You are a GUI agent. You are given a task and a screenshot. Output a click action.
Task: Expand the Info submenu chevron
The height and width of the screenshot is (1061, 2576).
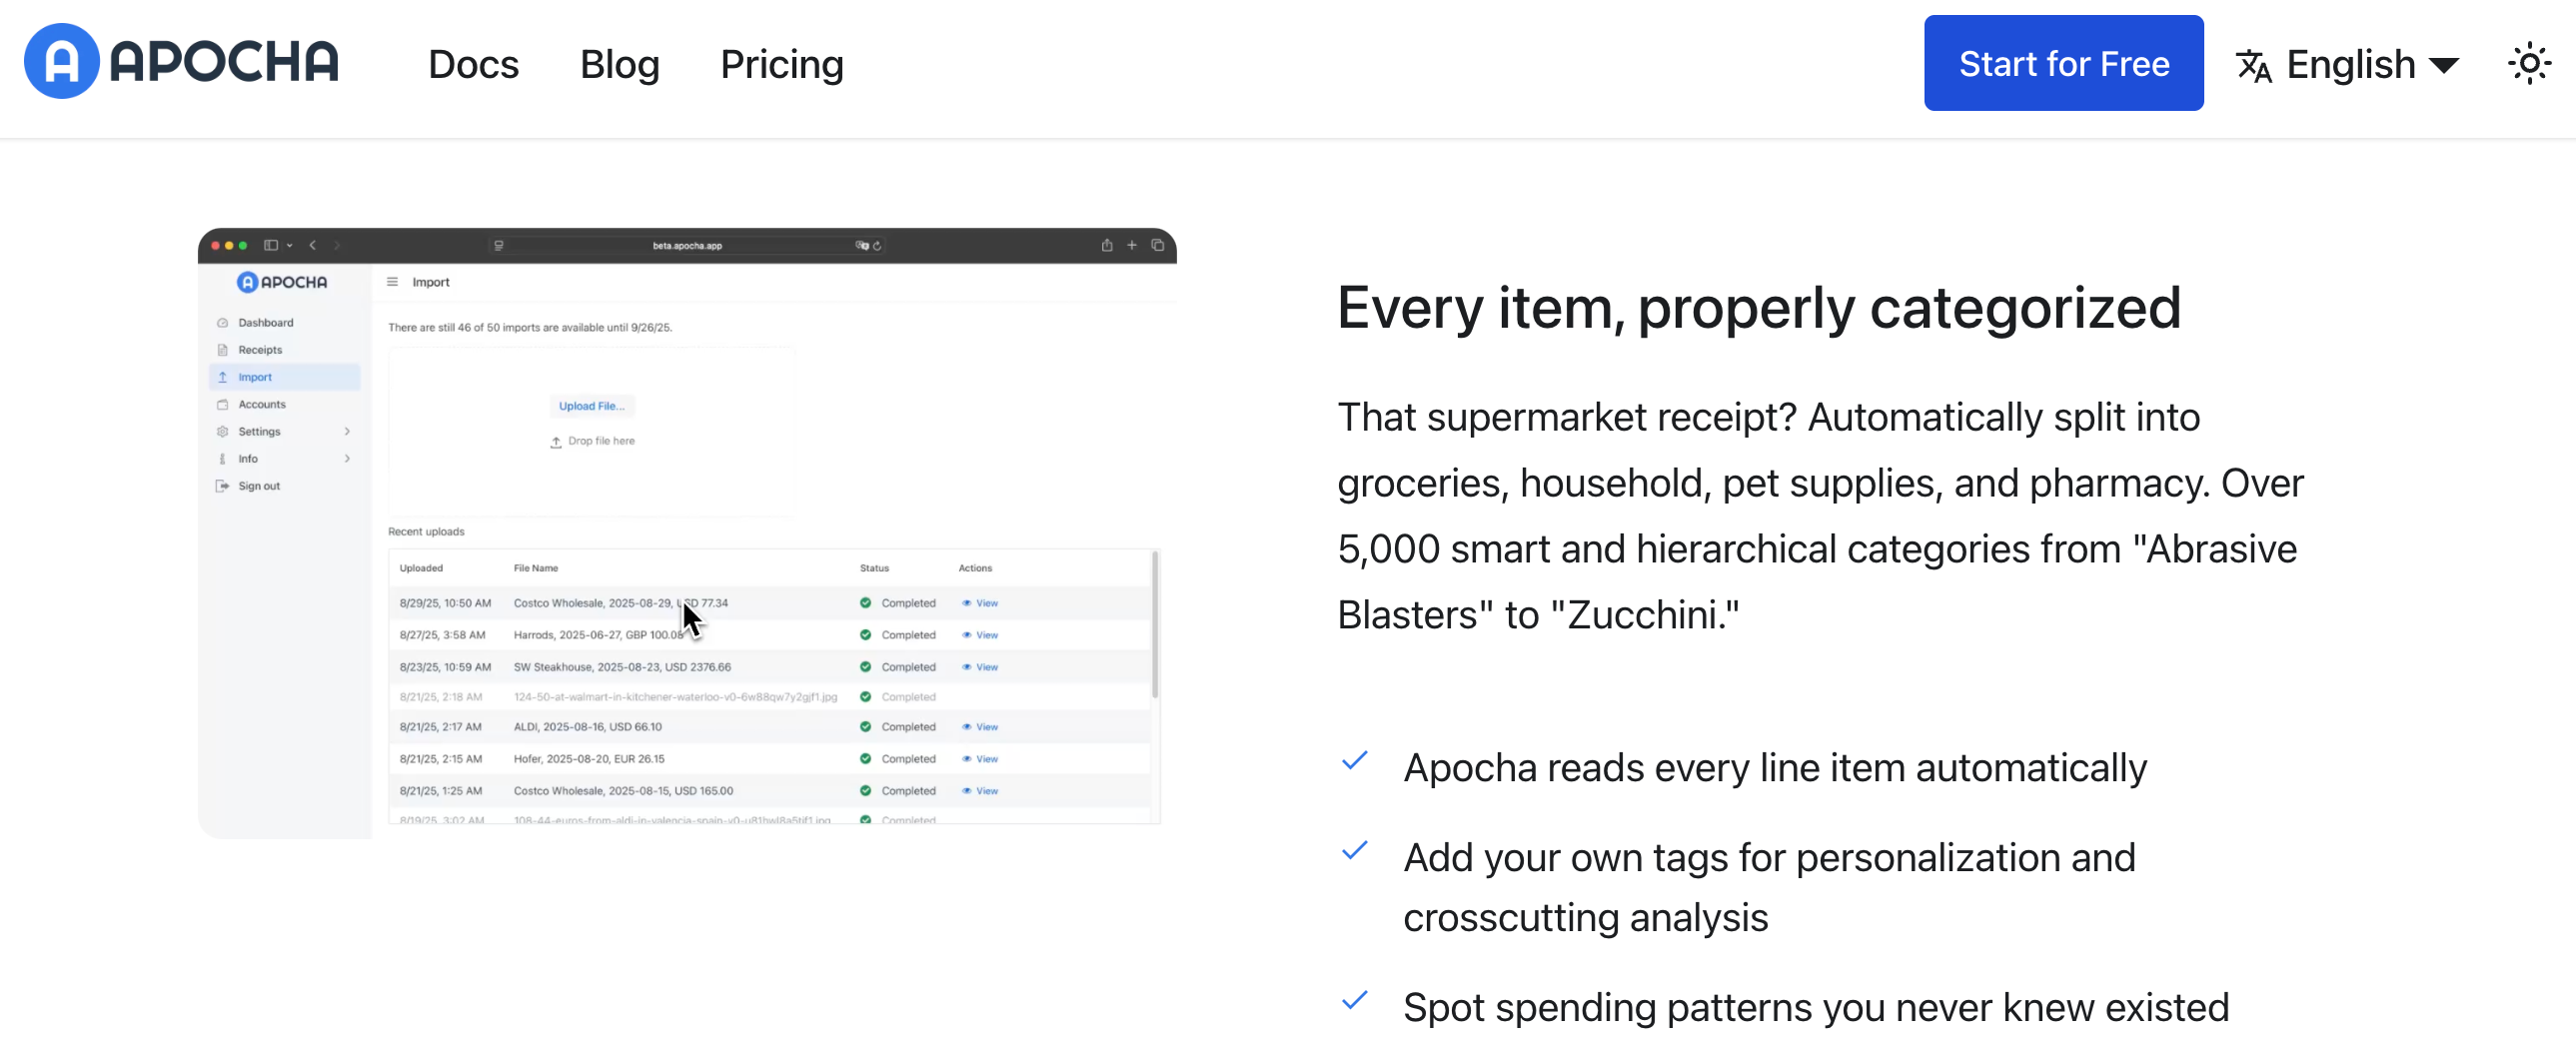click(347, 459)
